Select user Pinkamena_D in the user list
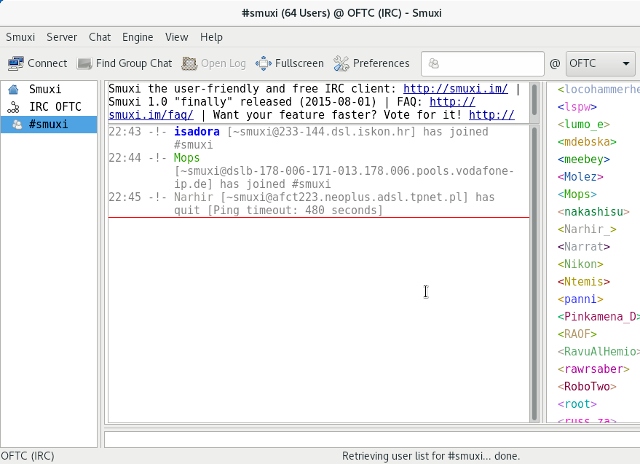 [598, 317]
